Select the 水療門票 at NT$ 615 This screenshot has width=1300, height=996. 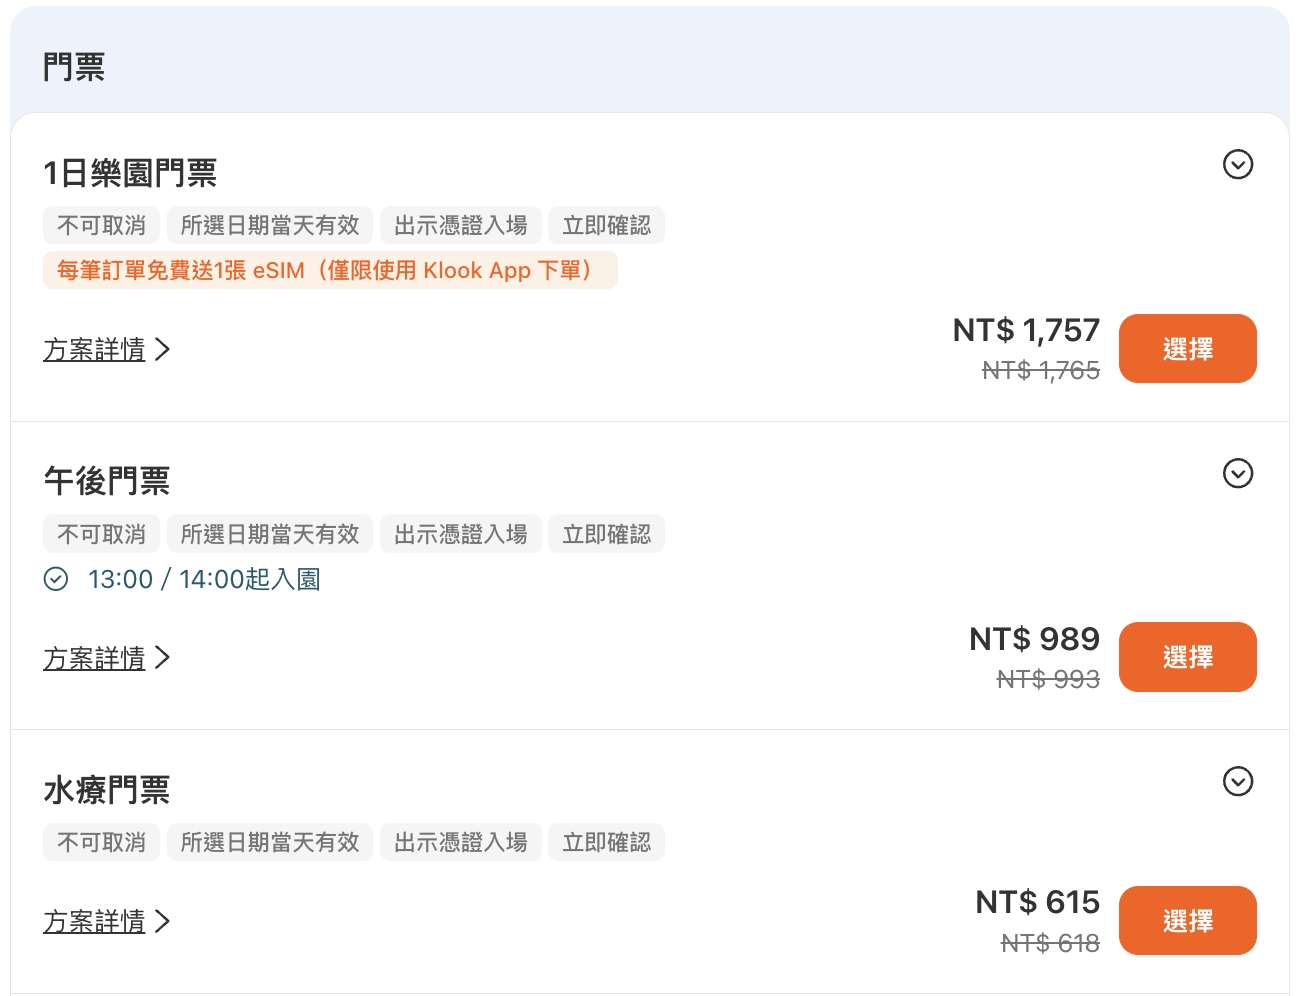pos(1187,921)
